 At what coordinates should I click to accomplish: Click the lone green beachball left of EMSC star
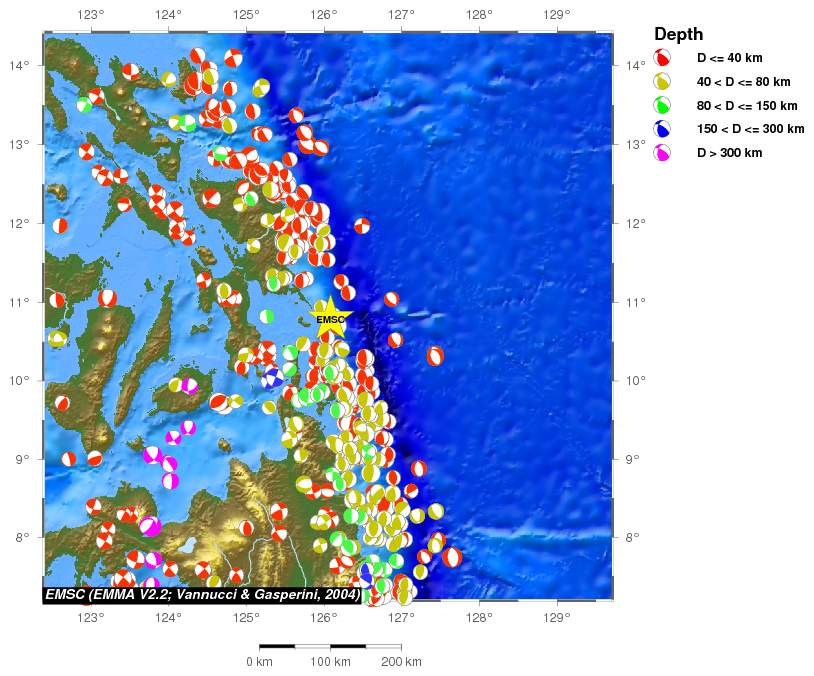(x=267, y=316)
